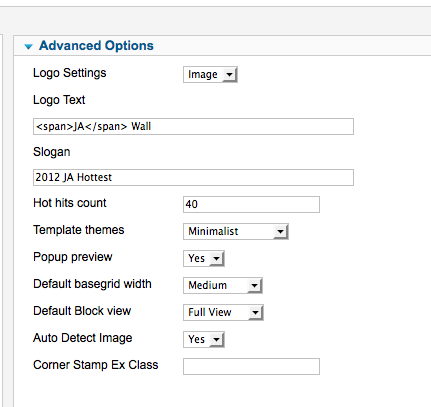Open the Default Block view dropdown

coord(223,313)
